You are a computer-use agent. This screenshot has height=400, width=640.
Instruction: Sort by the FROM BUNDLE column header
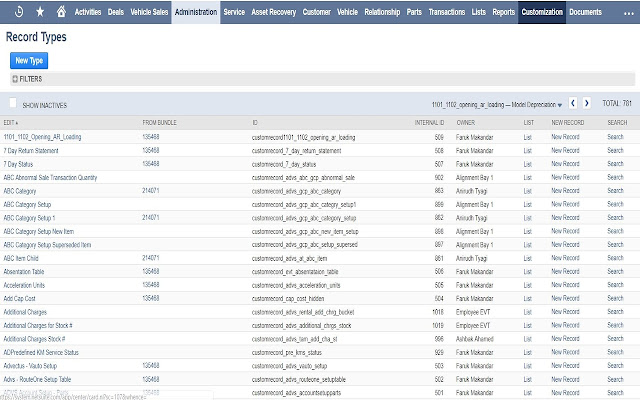(x=159, y=122)
